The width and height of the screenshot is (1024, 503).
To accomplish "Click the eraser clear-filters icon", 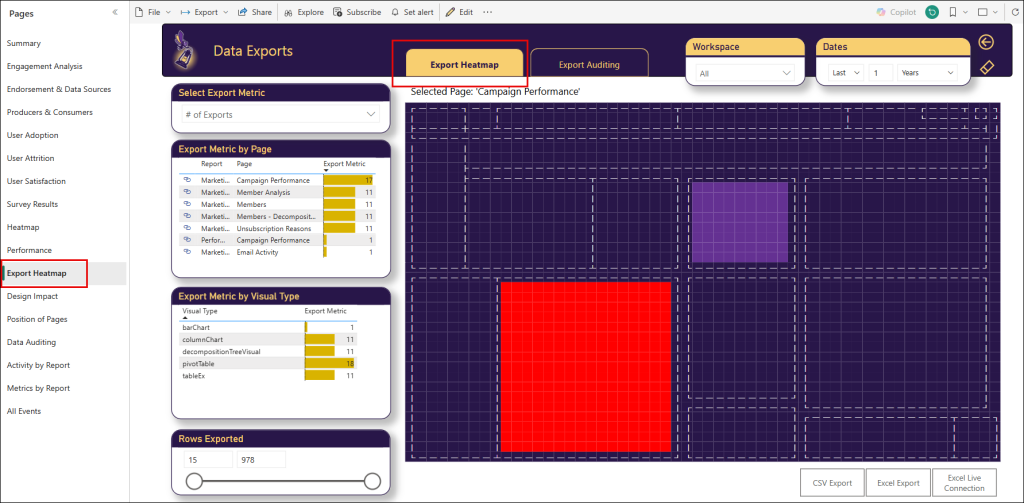I will pos(986,67).
